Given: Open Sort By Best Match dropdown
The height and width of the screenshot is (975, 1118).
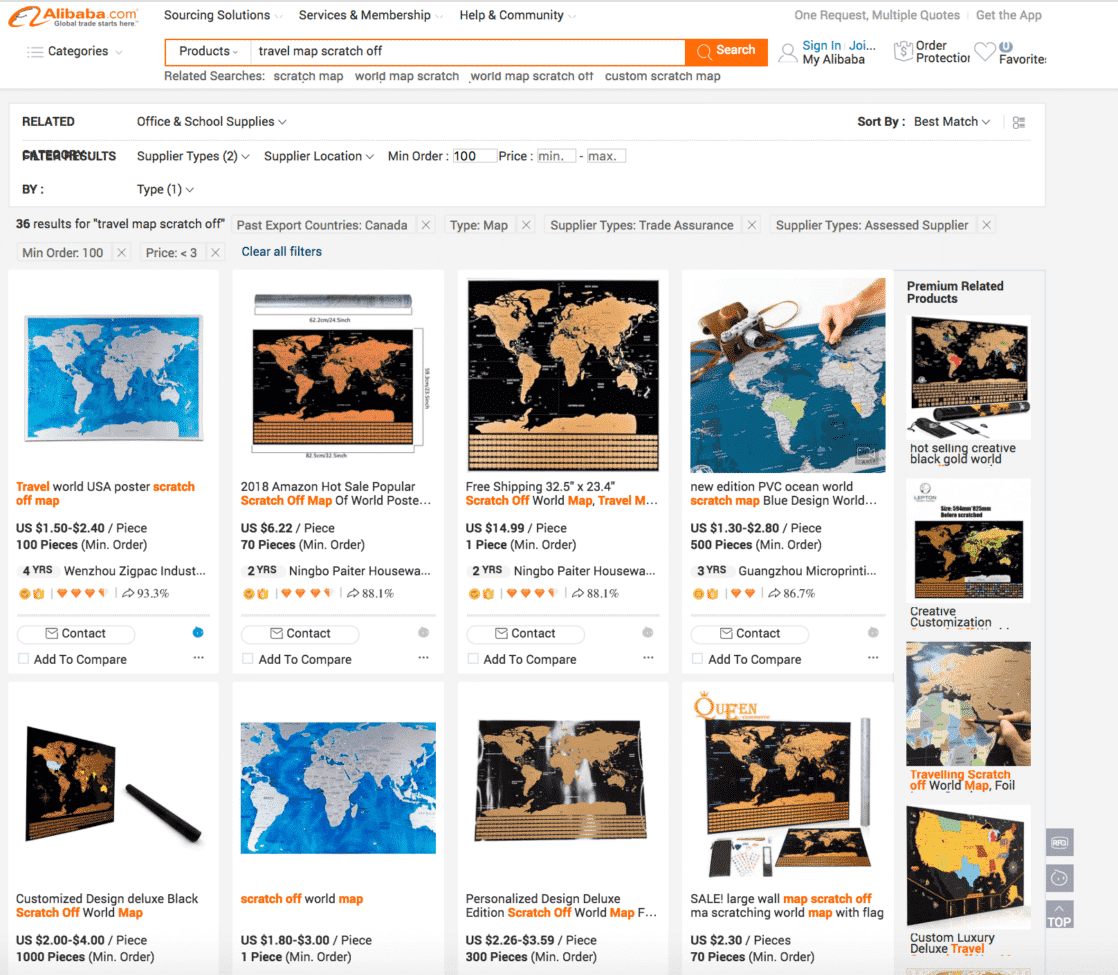Looking at the screenshot, I should [x=952, y=121].
